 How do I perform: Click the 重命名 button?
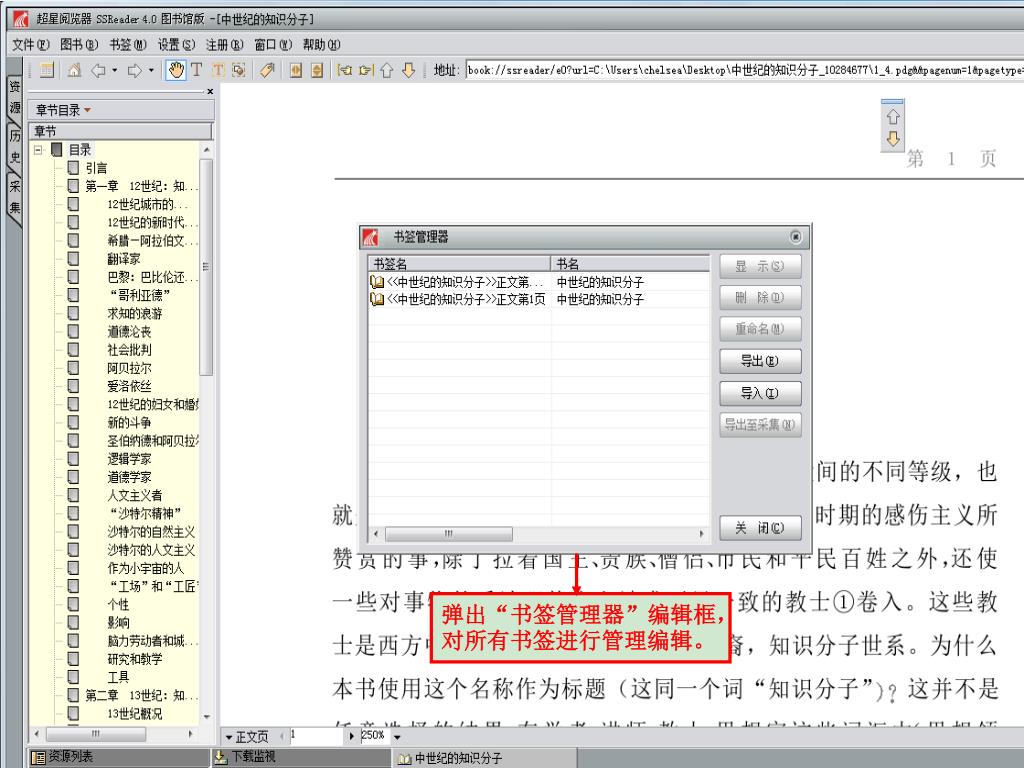pyautogui.click(x=760, y=328)
